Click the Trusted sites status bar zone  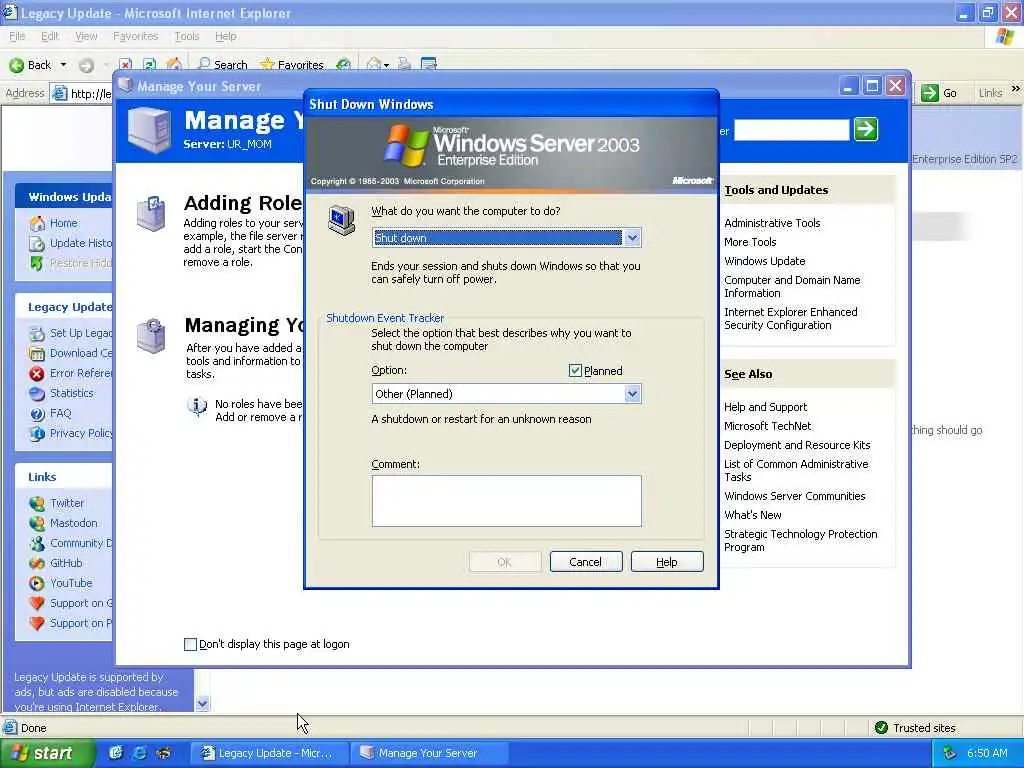[x=916, y=728]
